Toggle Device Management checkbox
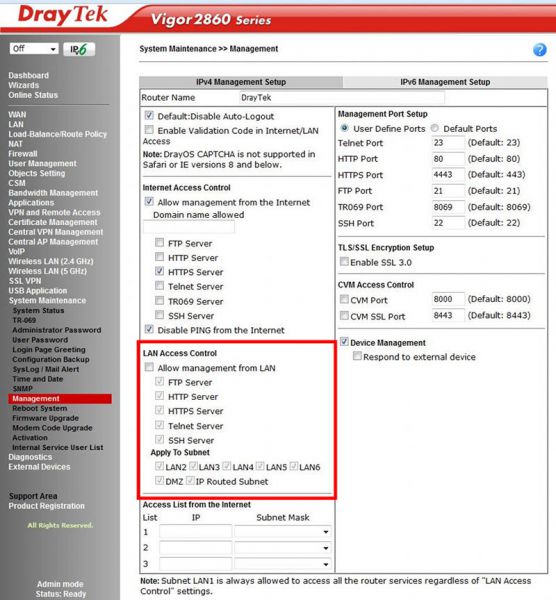556x600 pixels. [344, 342]
